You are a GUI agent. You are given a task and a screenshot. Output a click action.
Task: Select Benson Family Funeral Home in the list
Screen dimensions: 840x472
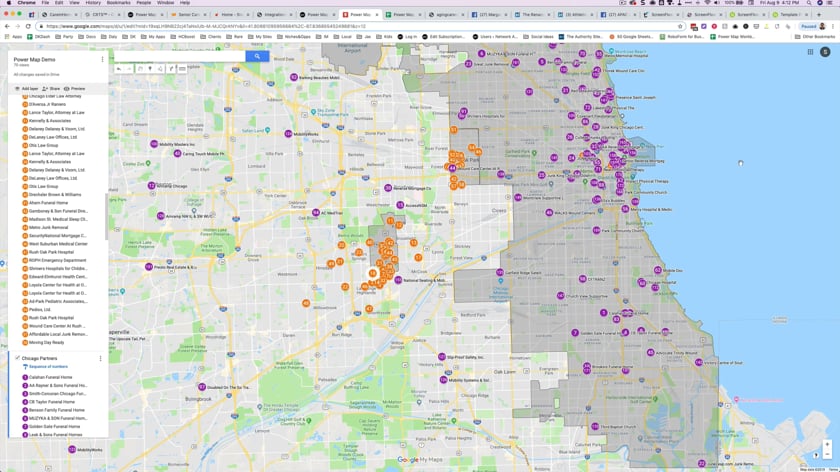pos(57,410)
